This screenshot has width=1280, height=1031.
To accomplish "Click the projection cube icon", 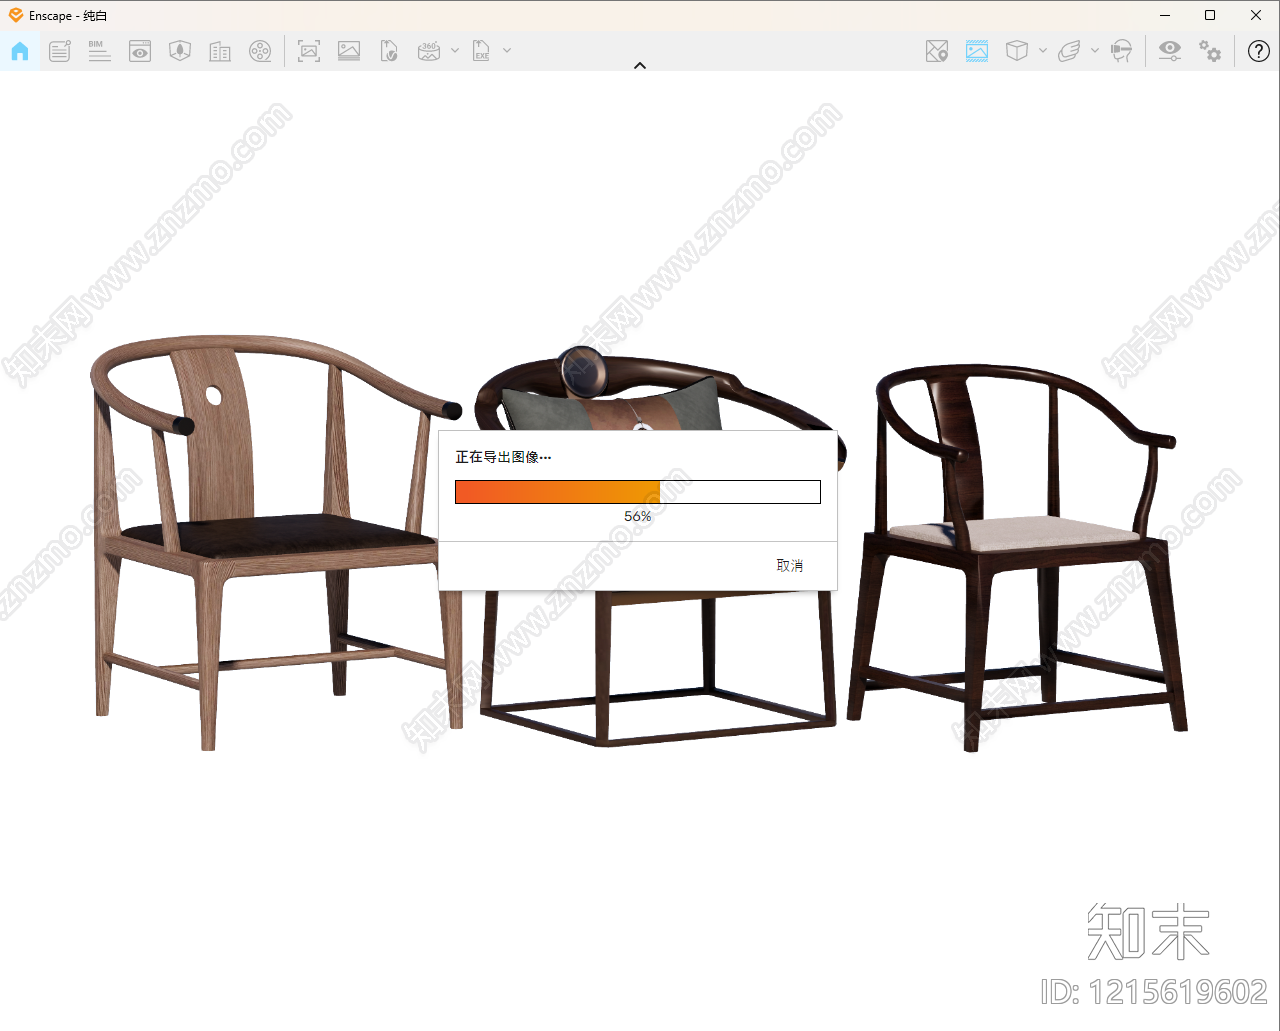I will [x=1017, y=51].
